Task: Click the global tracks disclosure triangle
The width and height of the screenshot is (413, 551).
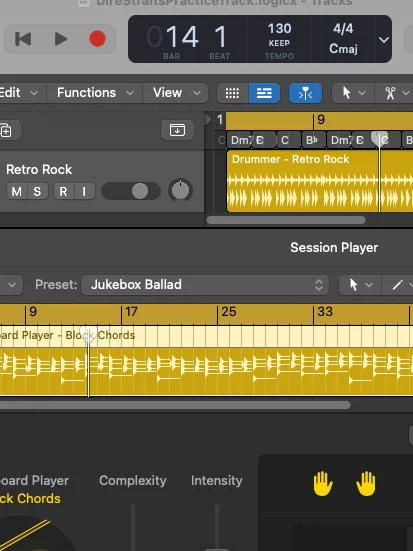Action: tap(208, 120)
